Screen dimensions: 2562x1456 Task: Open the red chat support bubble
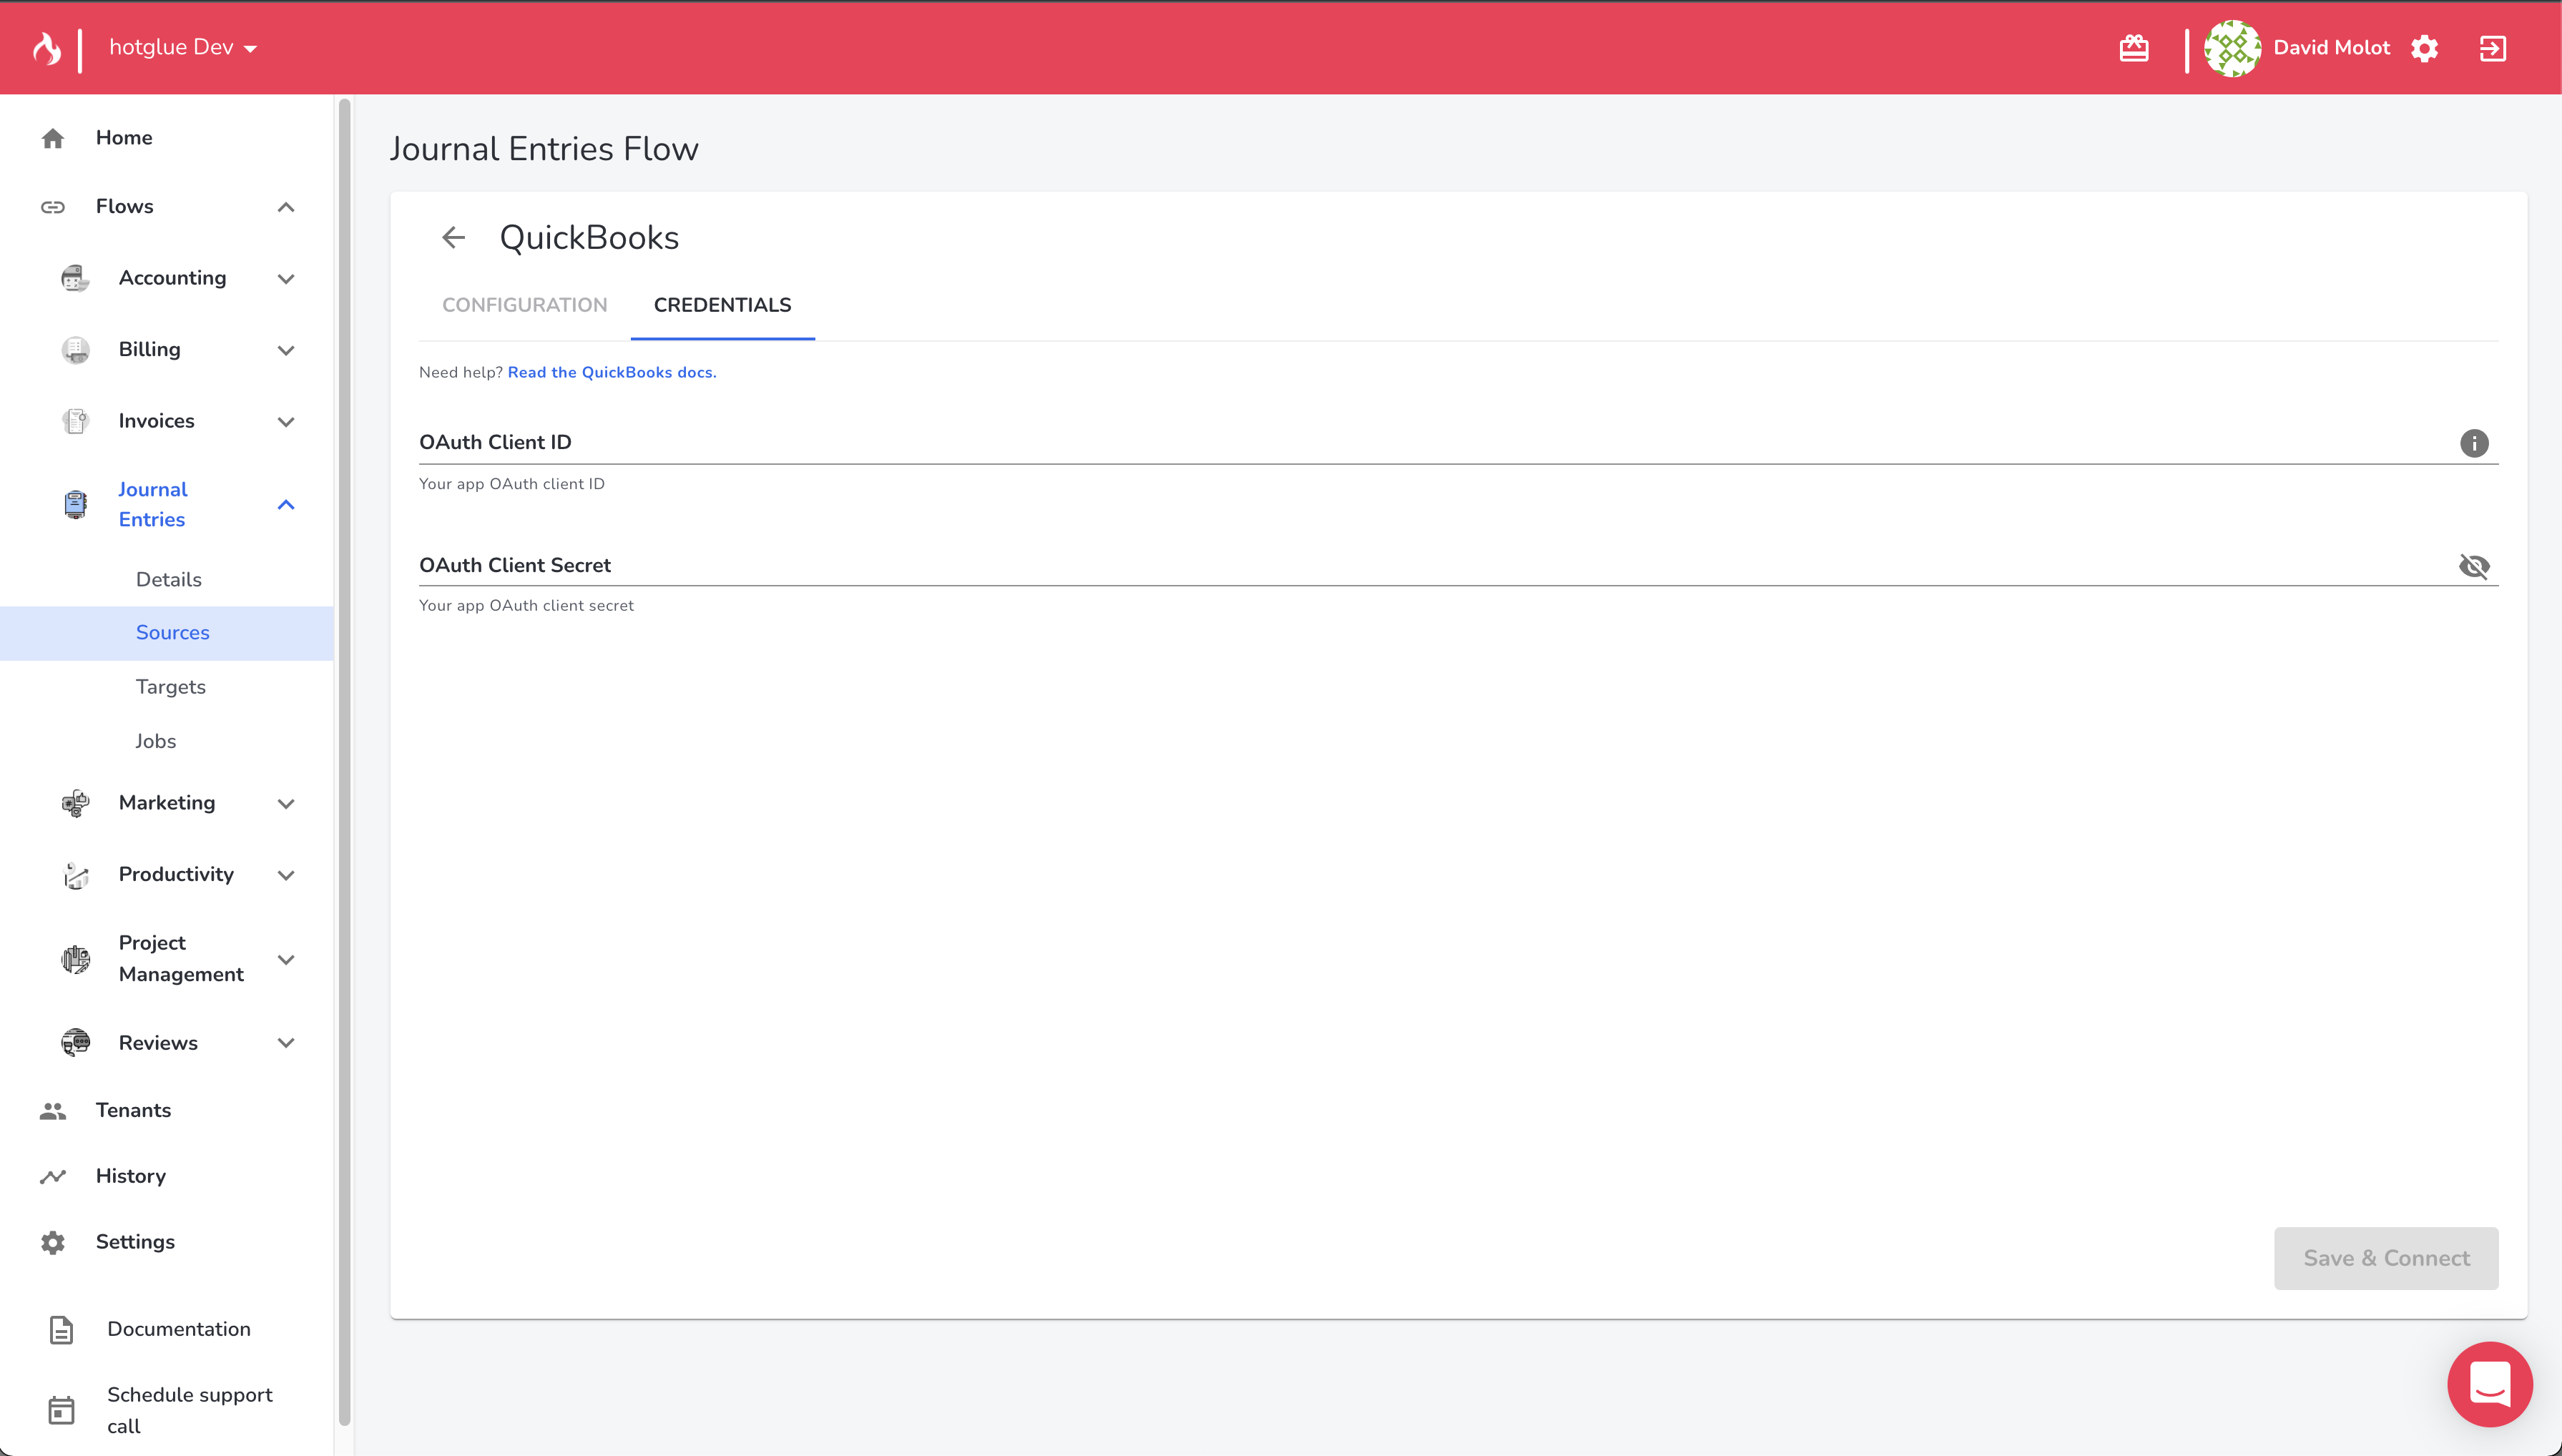click(2489, 1384)
